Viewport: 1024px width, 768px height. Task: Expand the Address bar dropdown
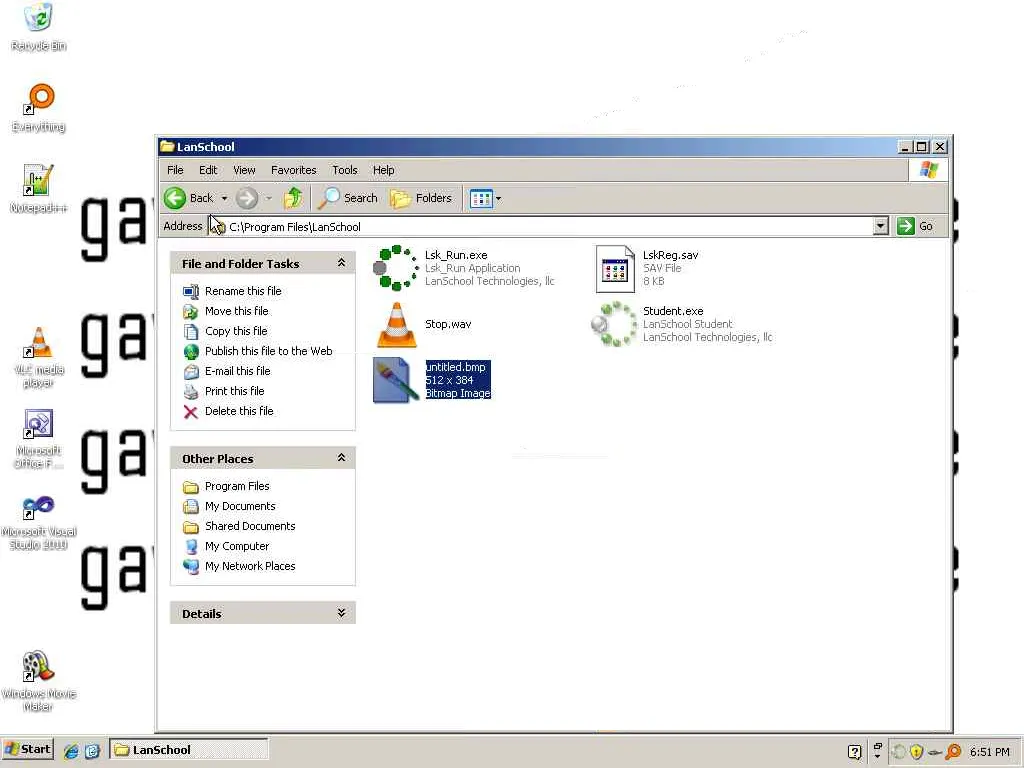(880, 227)
